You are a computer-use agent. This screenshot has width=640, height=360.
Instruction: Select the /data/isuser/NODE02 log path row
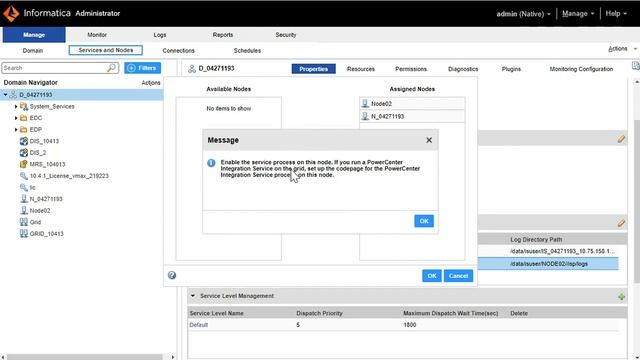pyautogui.click(x=548, y=264)
